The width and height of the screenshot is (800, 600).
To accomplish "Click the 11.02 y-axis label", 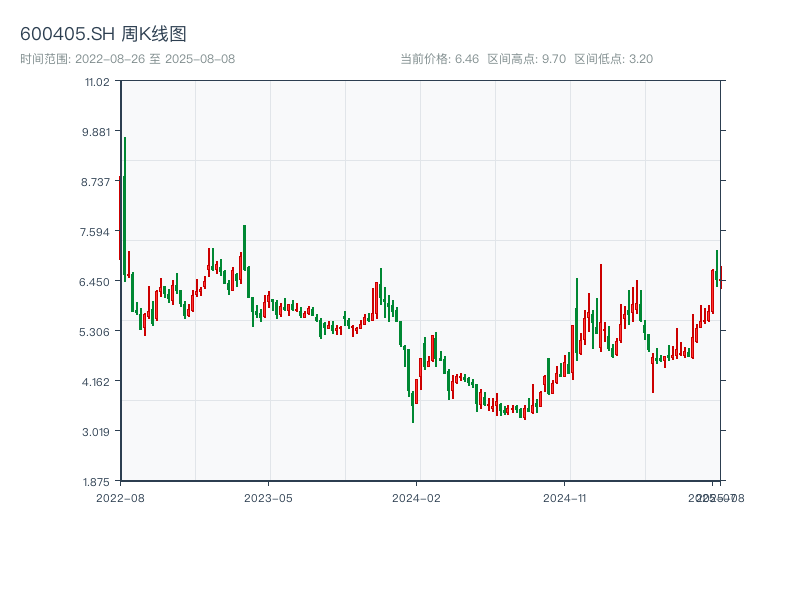I will 96,82.
